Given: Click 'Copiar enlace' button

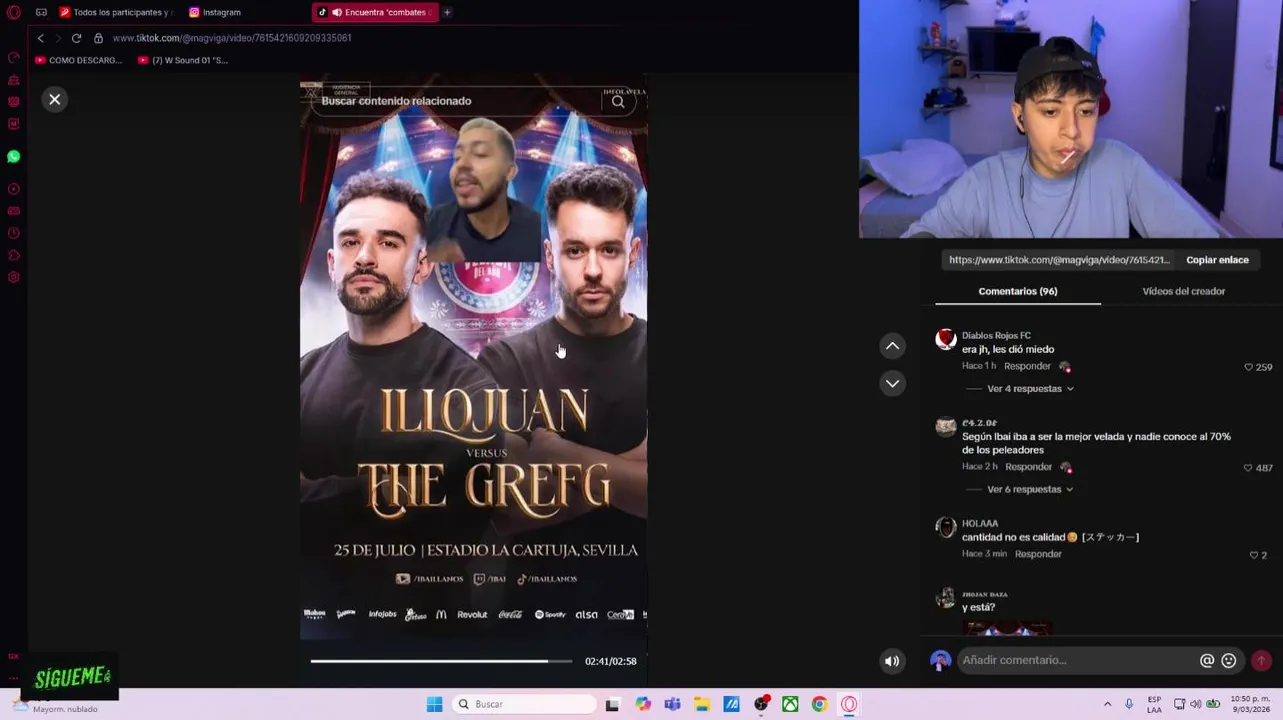Looking at the screenshot, I should pos(1217,260).
